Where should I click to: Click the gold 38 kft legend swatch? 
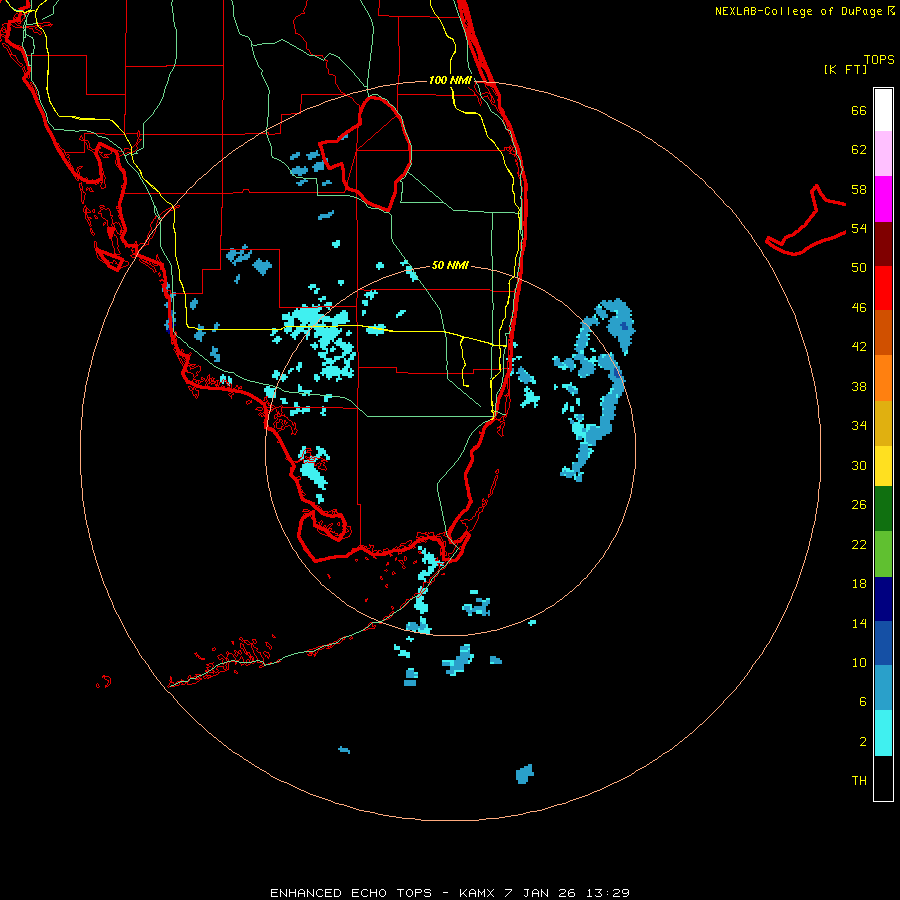click(883, 423)
